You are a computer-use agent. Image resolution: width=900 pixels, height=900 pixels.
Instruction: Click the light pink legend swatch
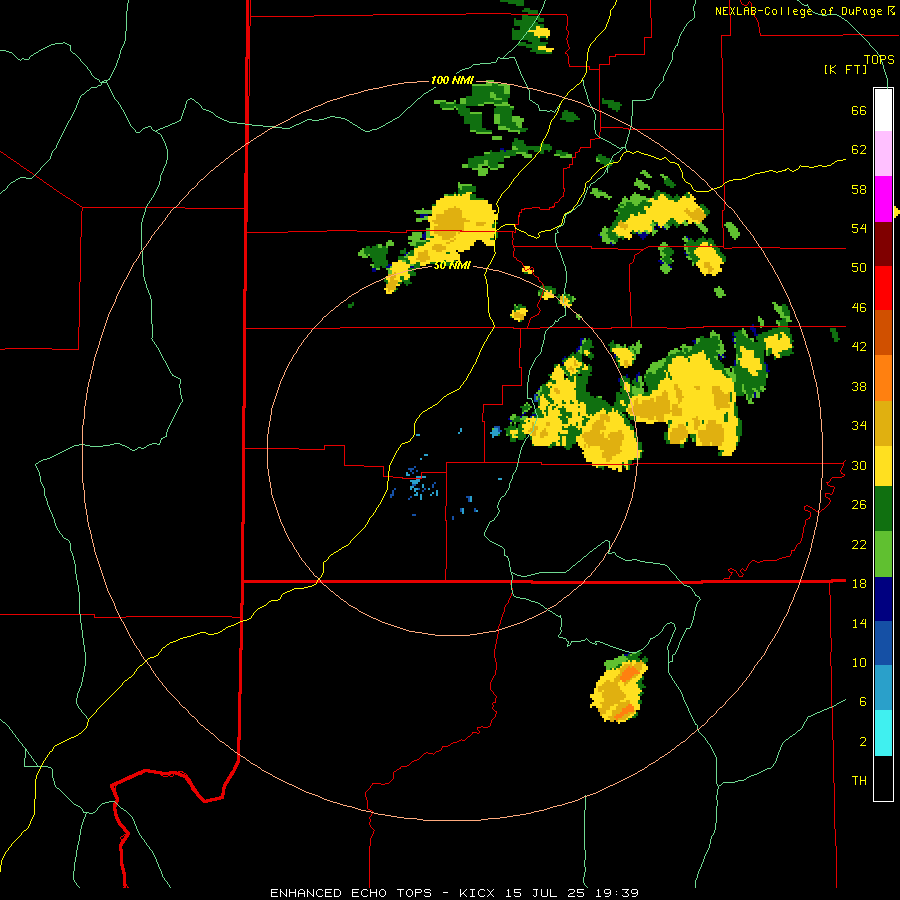point(883,153)
